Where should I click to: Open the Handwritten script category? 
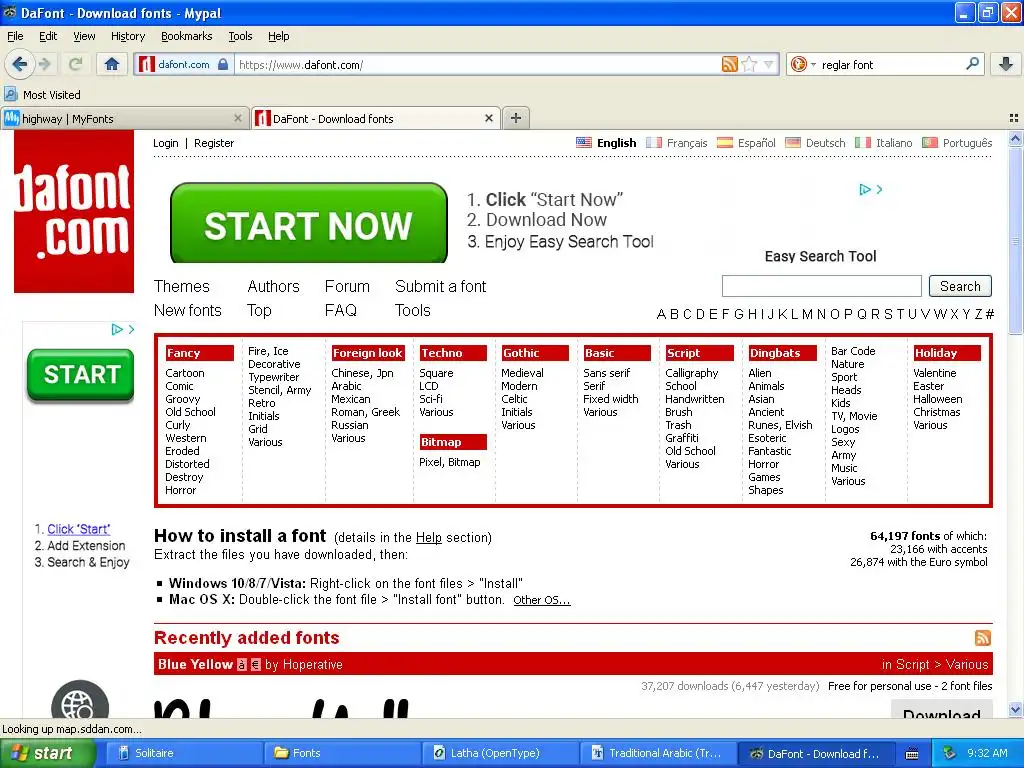694,399
